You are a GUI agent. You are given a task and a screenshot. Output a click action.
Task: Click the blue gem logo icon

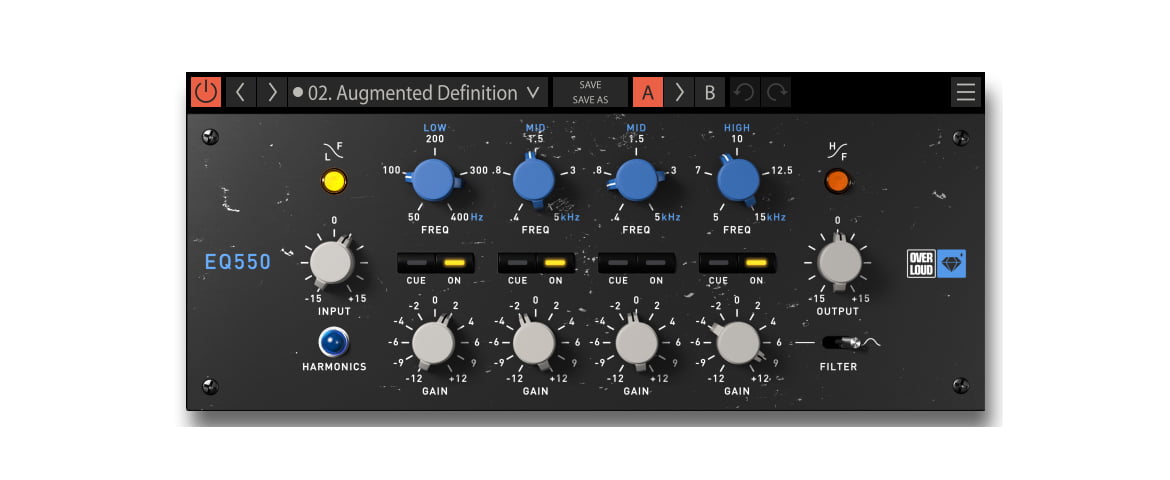click(951, 264)
